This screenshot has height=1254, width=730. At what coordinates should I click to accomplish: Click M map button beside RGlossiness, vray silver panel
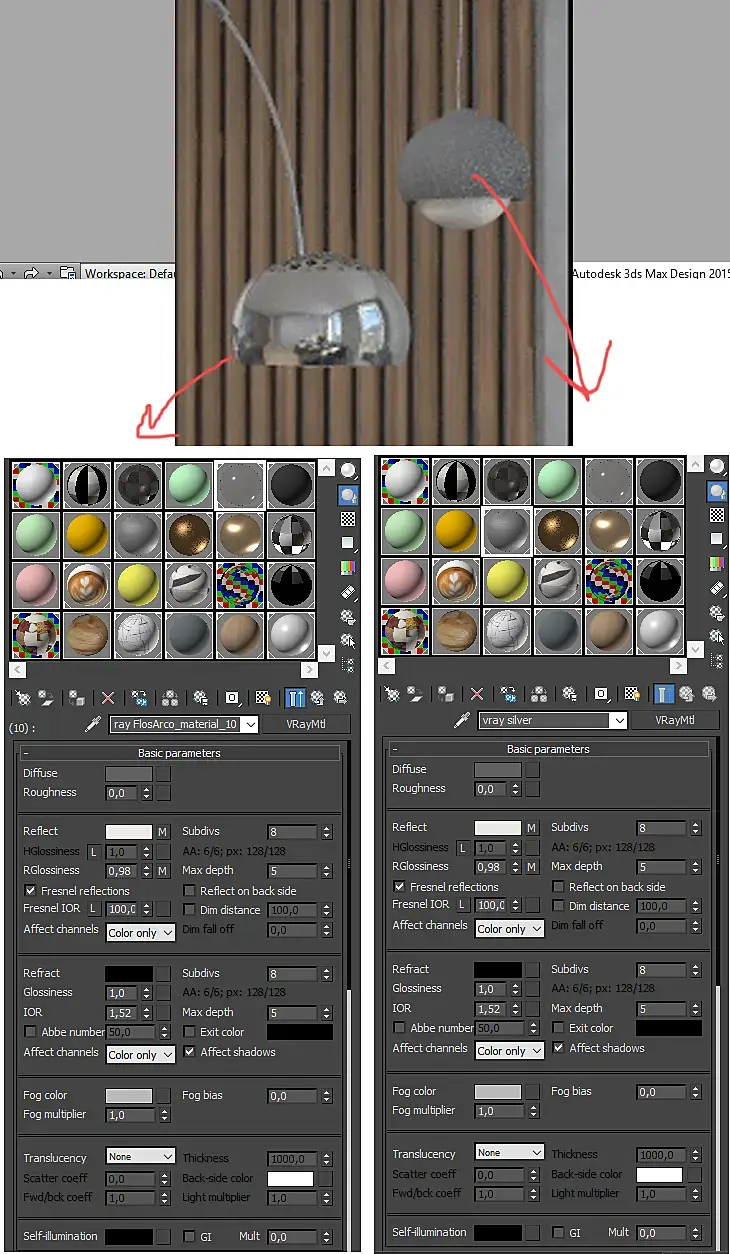[532, 866]
